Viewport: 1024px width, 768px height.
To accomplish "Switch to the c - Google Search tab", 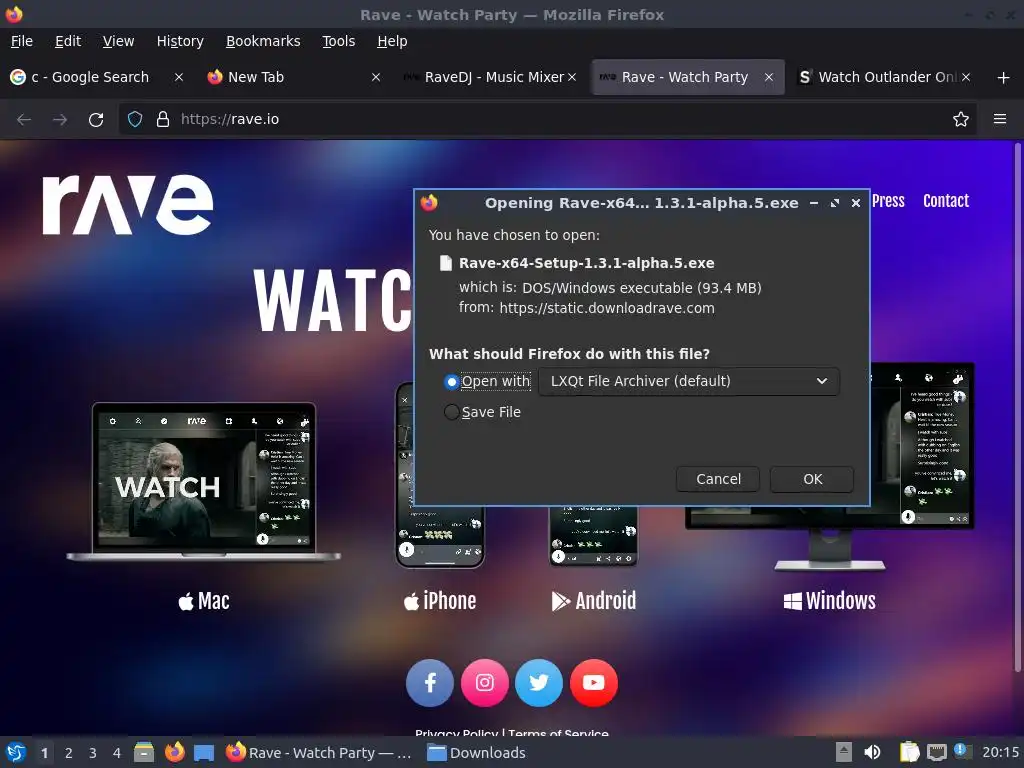I will tap(90, 77).
